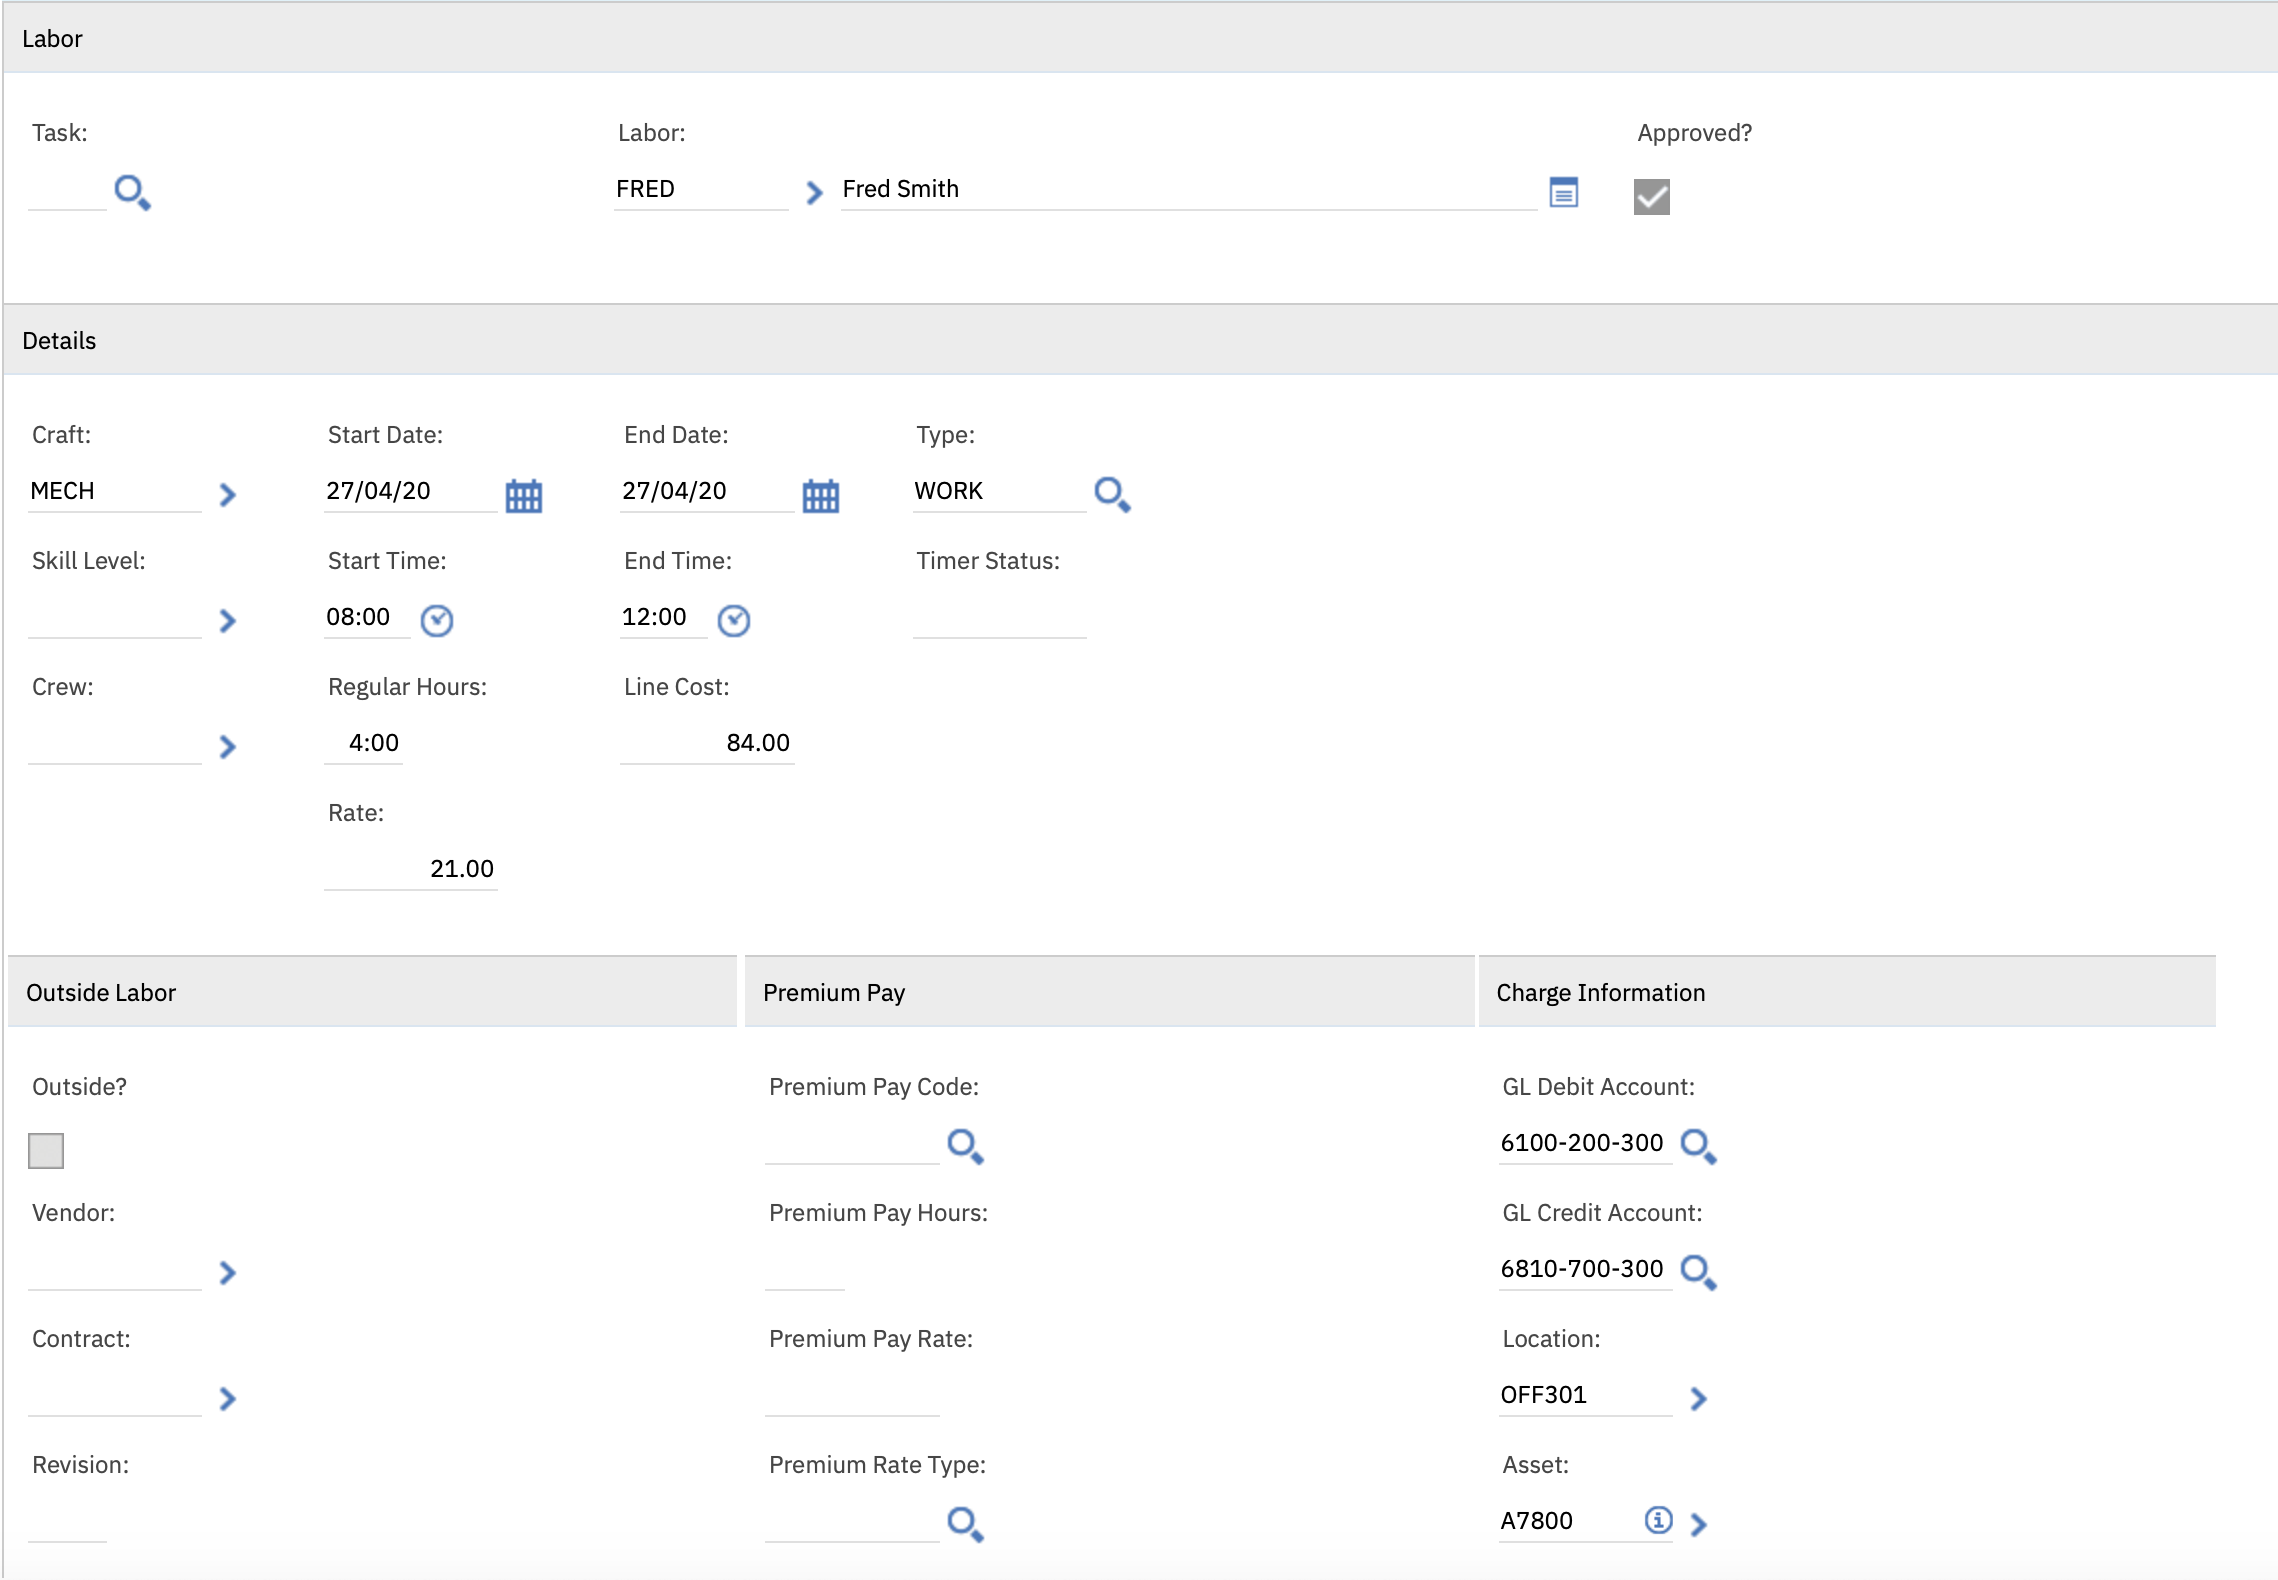Toggle the Approved checkbox
This screenshot has height=1580, width=2278.
(1651, 196)
